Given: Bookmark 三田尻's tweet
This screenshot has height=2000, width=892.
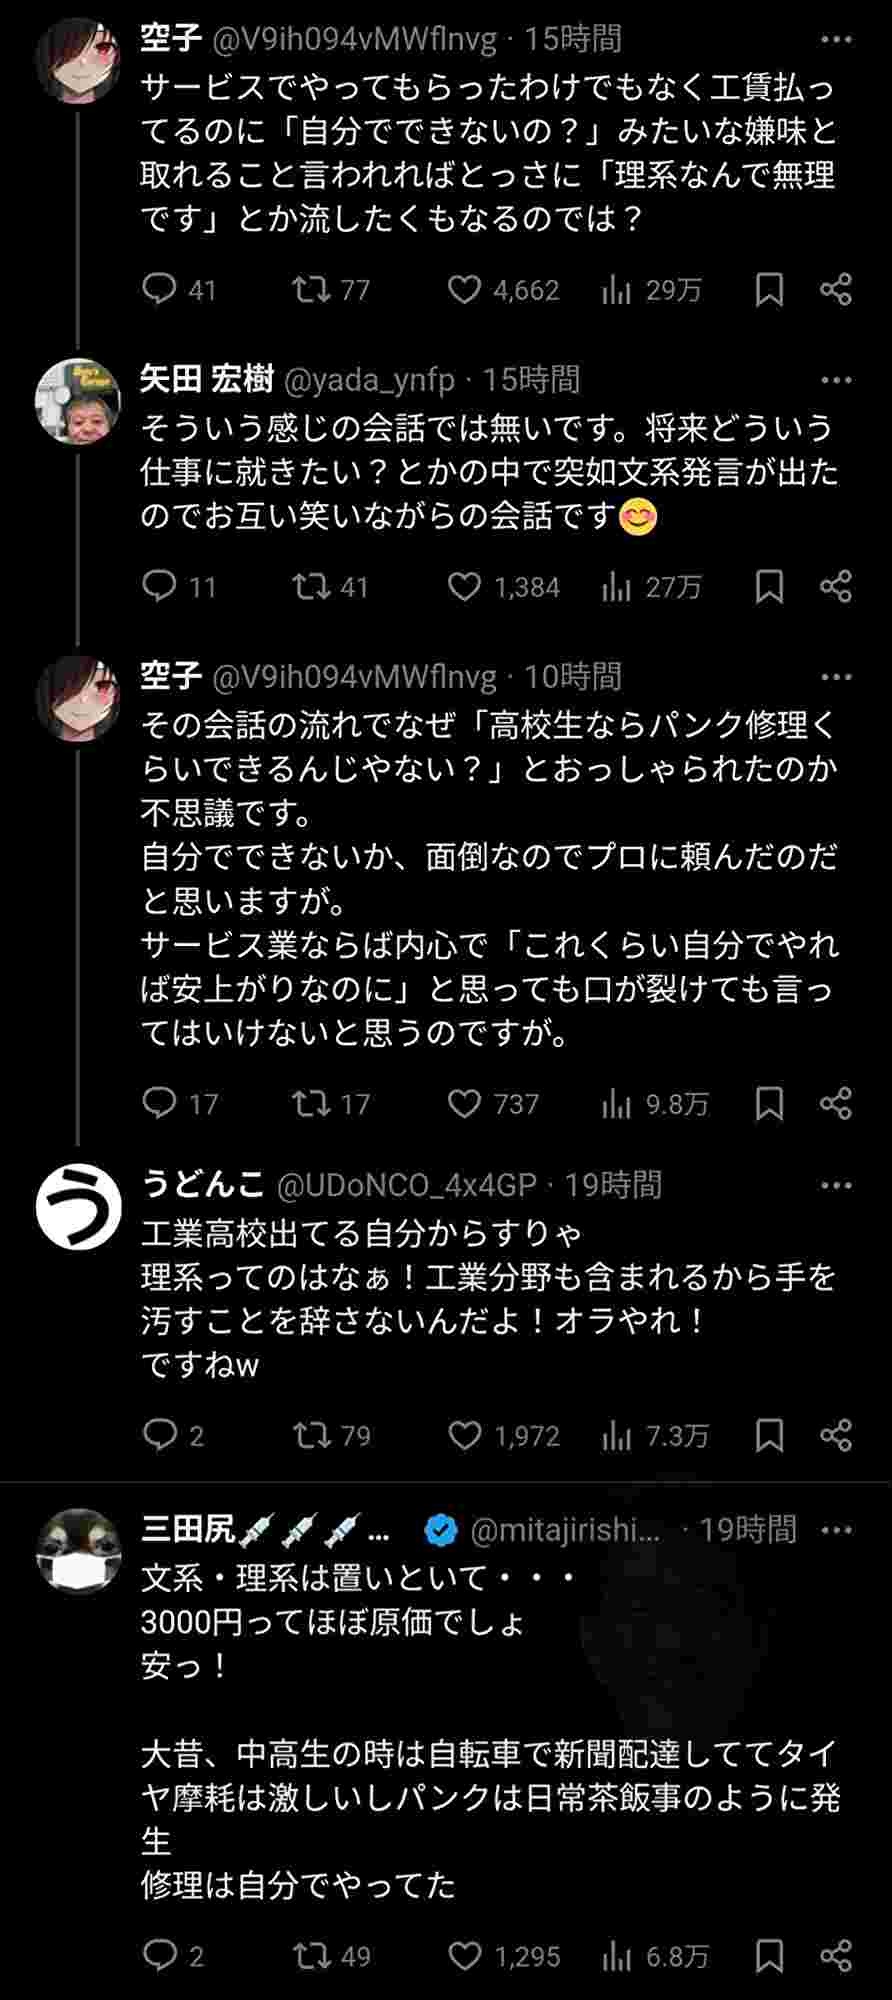Looking at the screenshot, I should pyautogui.click(x=768, y=1955).
